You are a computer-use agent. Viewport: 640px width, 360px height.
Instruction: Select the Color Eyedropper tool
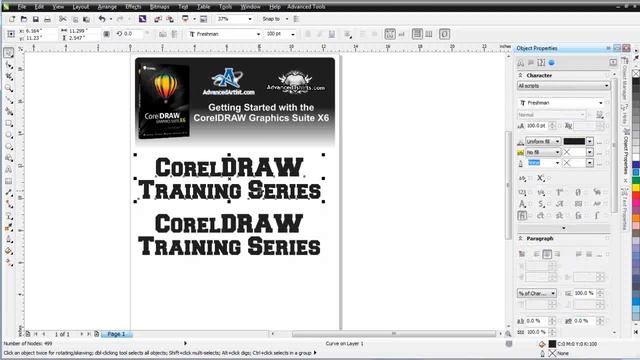coord(9,228)
